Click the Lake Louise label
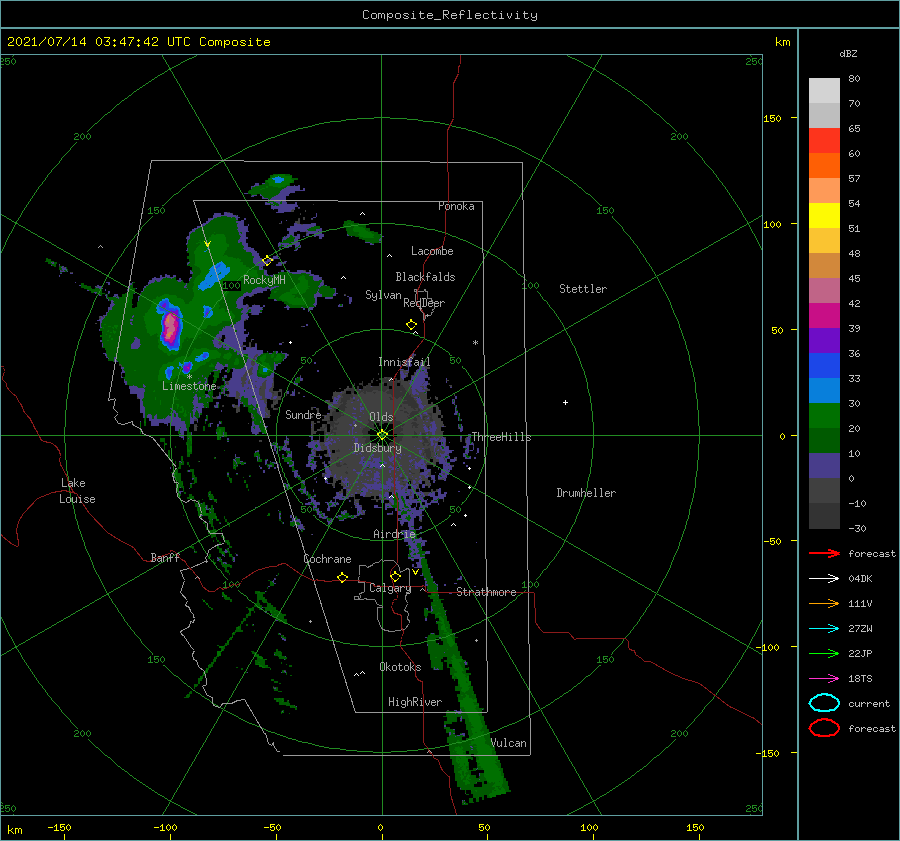The height and width of the screenshot is (841, 900). tap(77, 491)
